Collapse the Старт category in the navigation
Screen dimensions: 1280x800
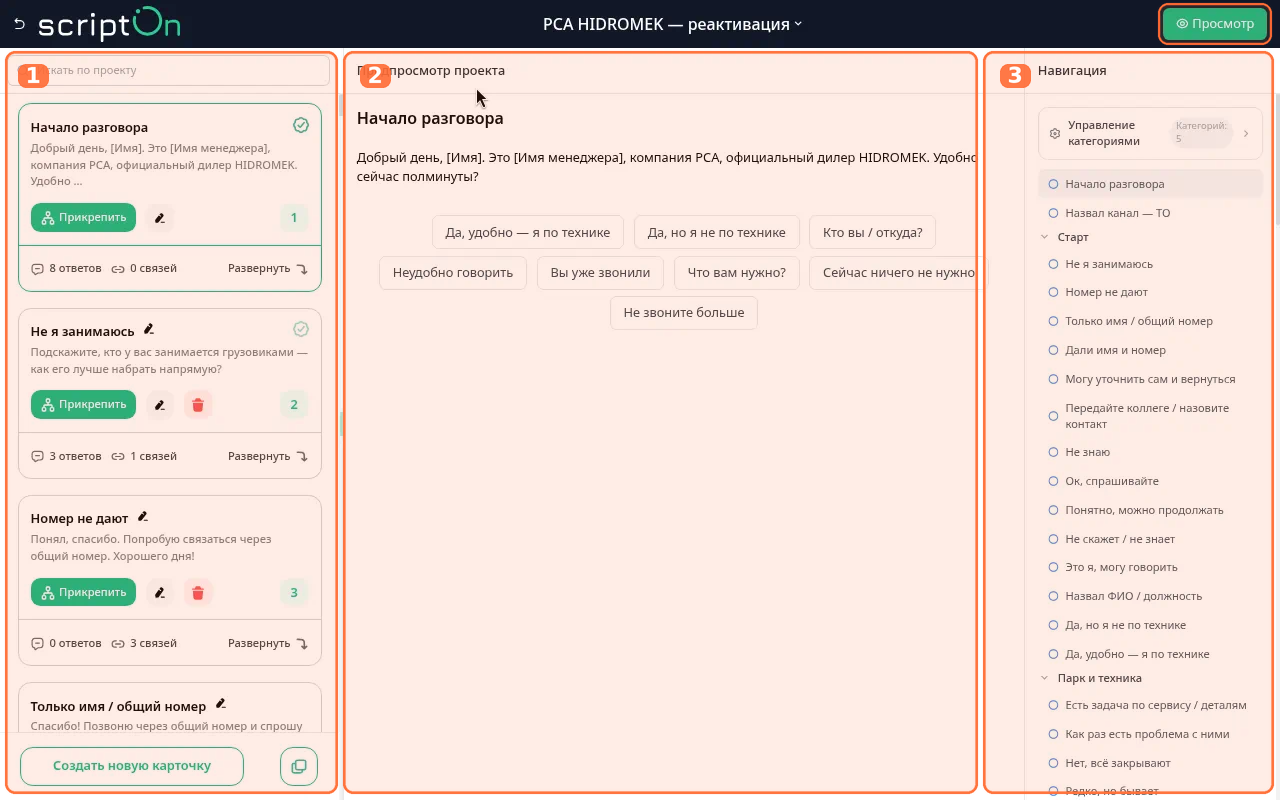(1045, 237)
